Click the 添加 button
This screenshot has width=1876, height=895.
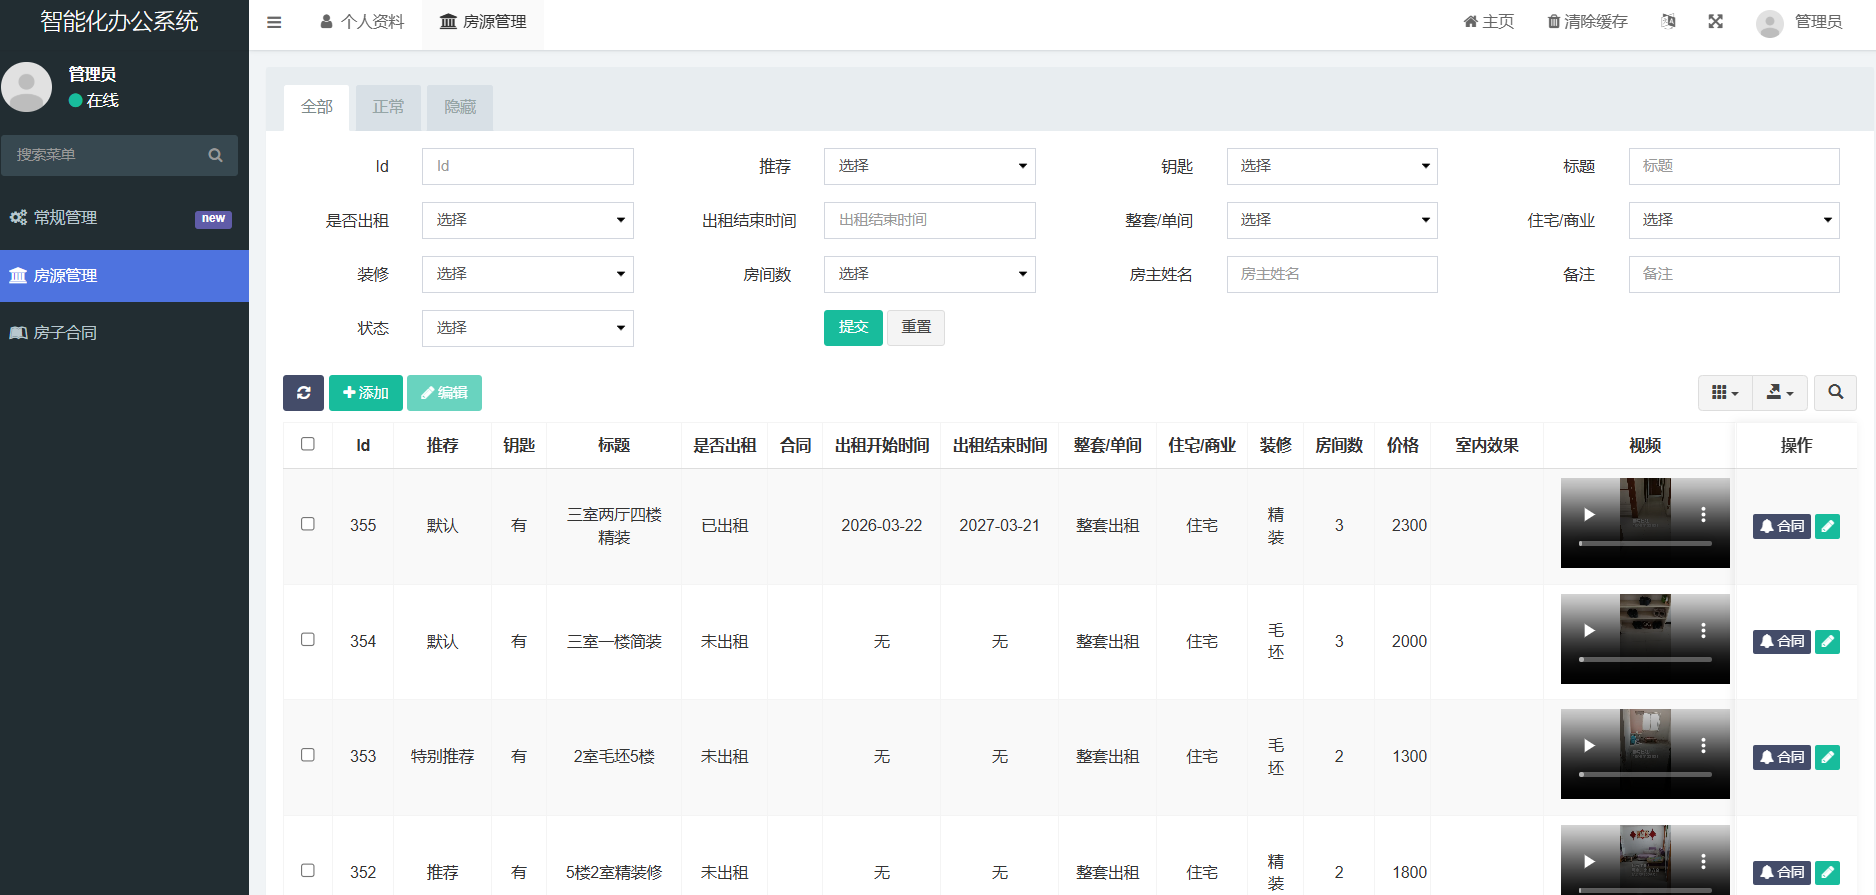[x=366, y=393]
